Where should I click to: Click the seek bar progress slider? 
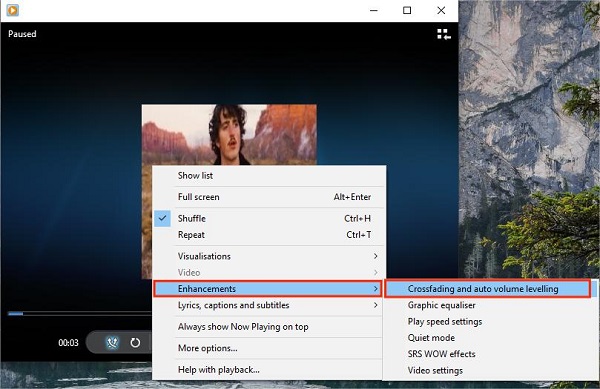pyautogui.click(x=80, y=314)
